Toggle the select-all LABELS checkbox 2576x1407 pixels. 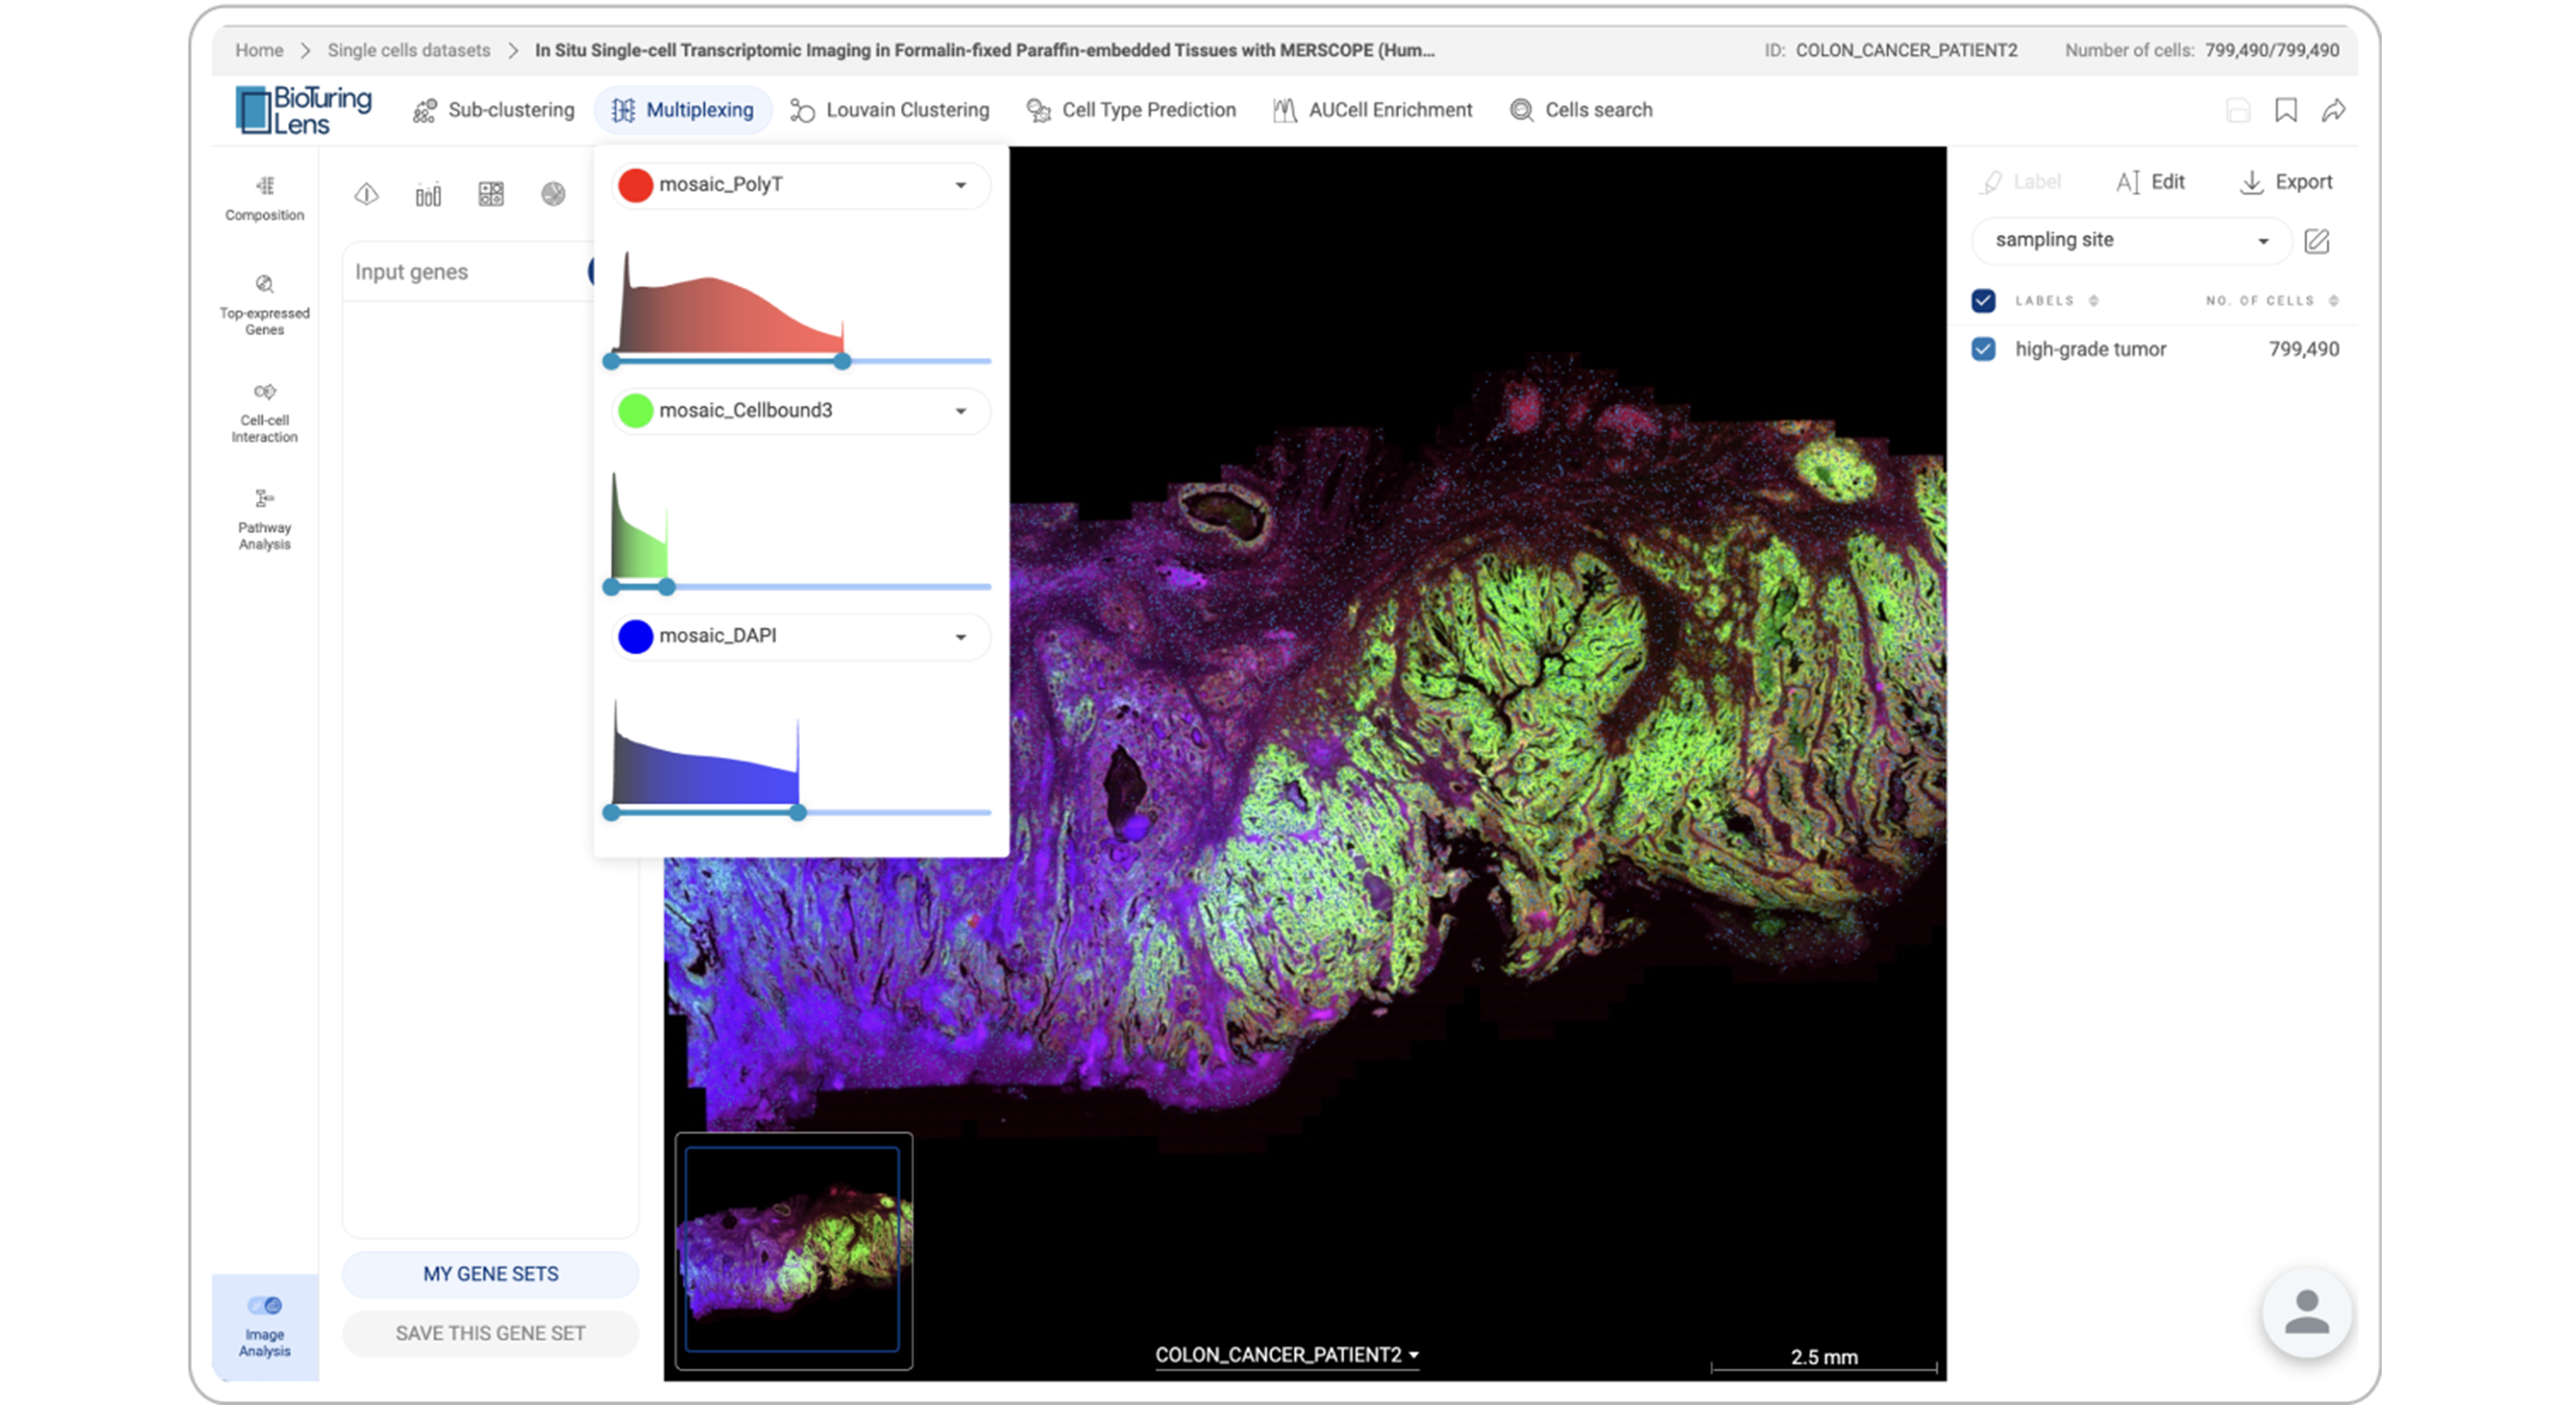[1983, 300]
